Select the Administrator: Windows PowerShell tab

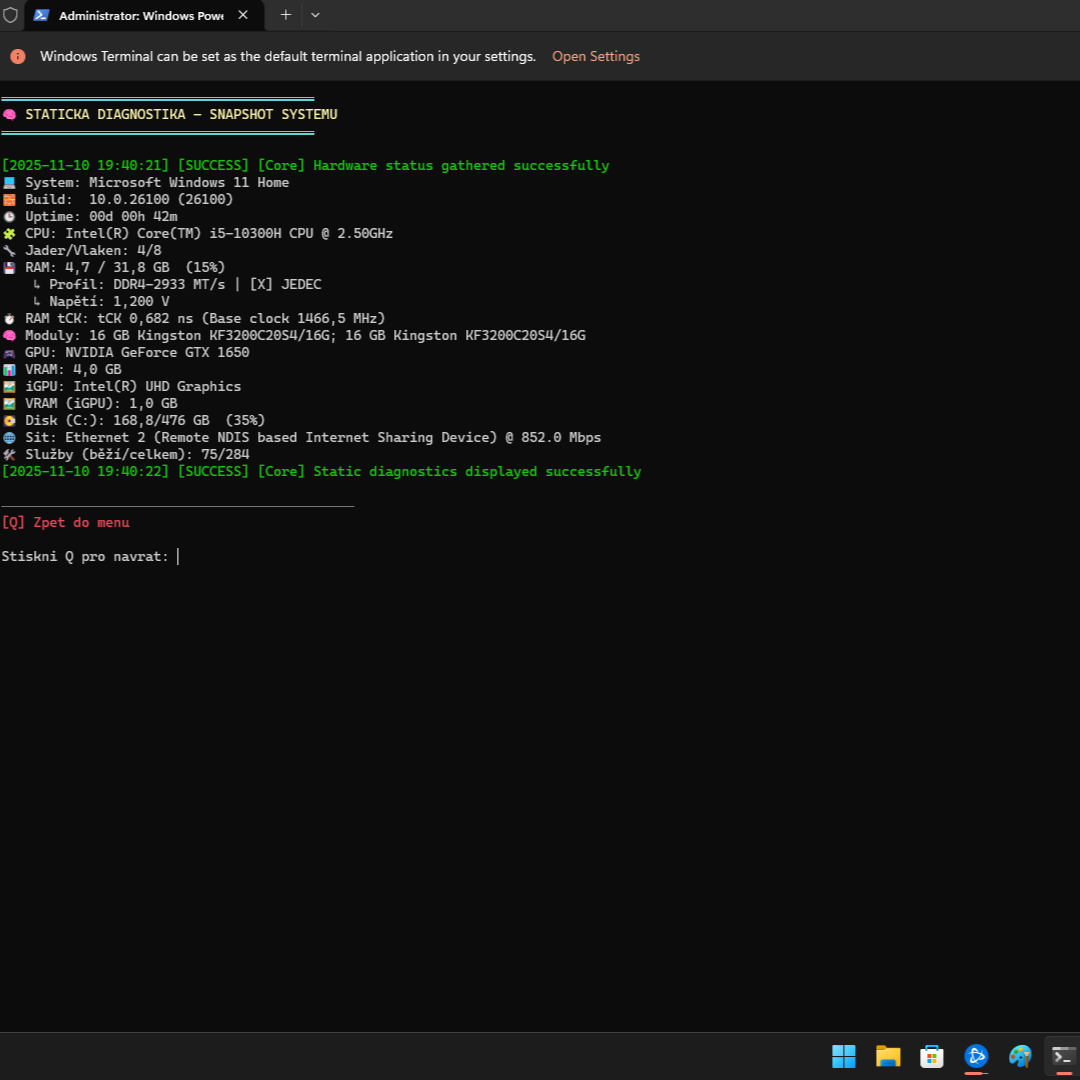point(140,16)
